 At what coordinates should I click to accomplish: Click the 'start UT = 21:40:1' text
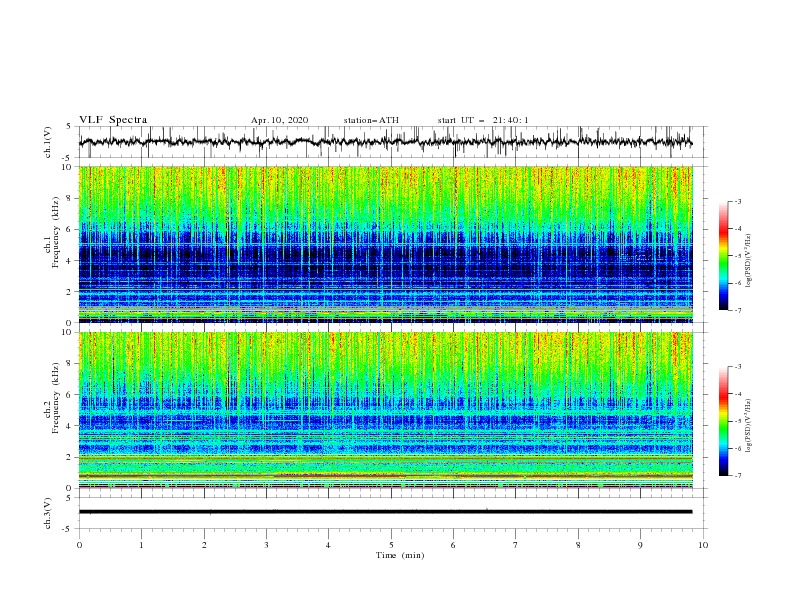483,120
